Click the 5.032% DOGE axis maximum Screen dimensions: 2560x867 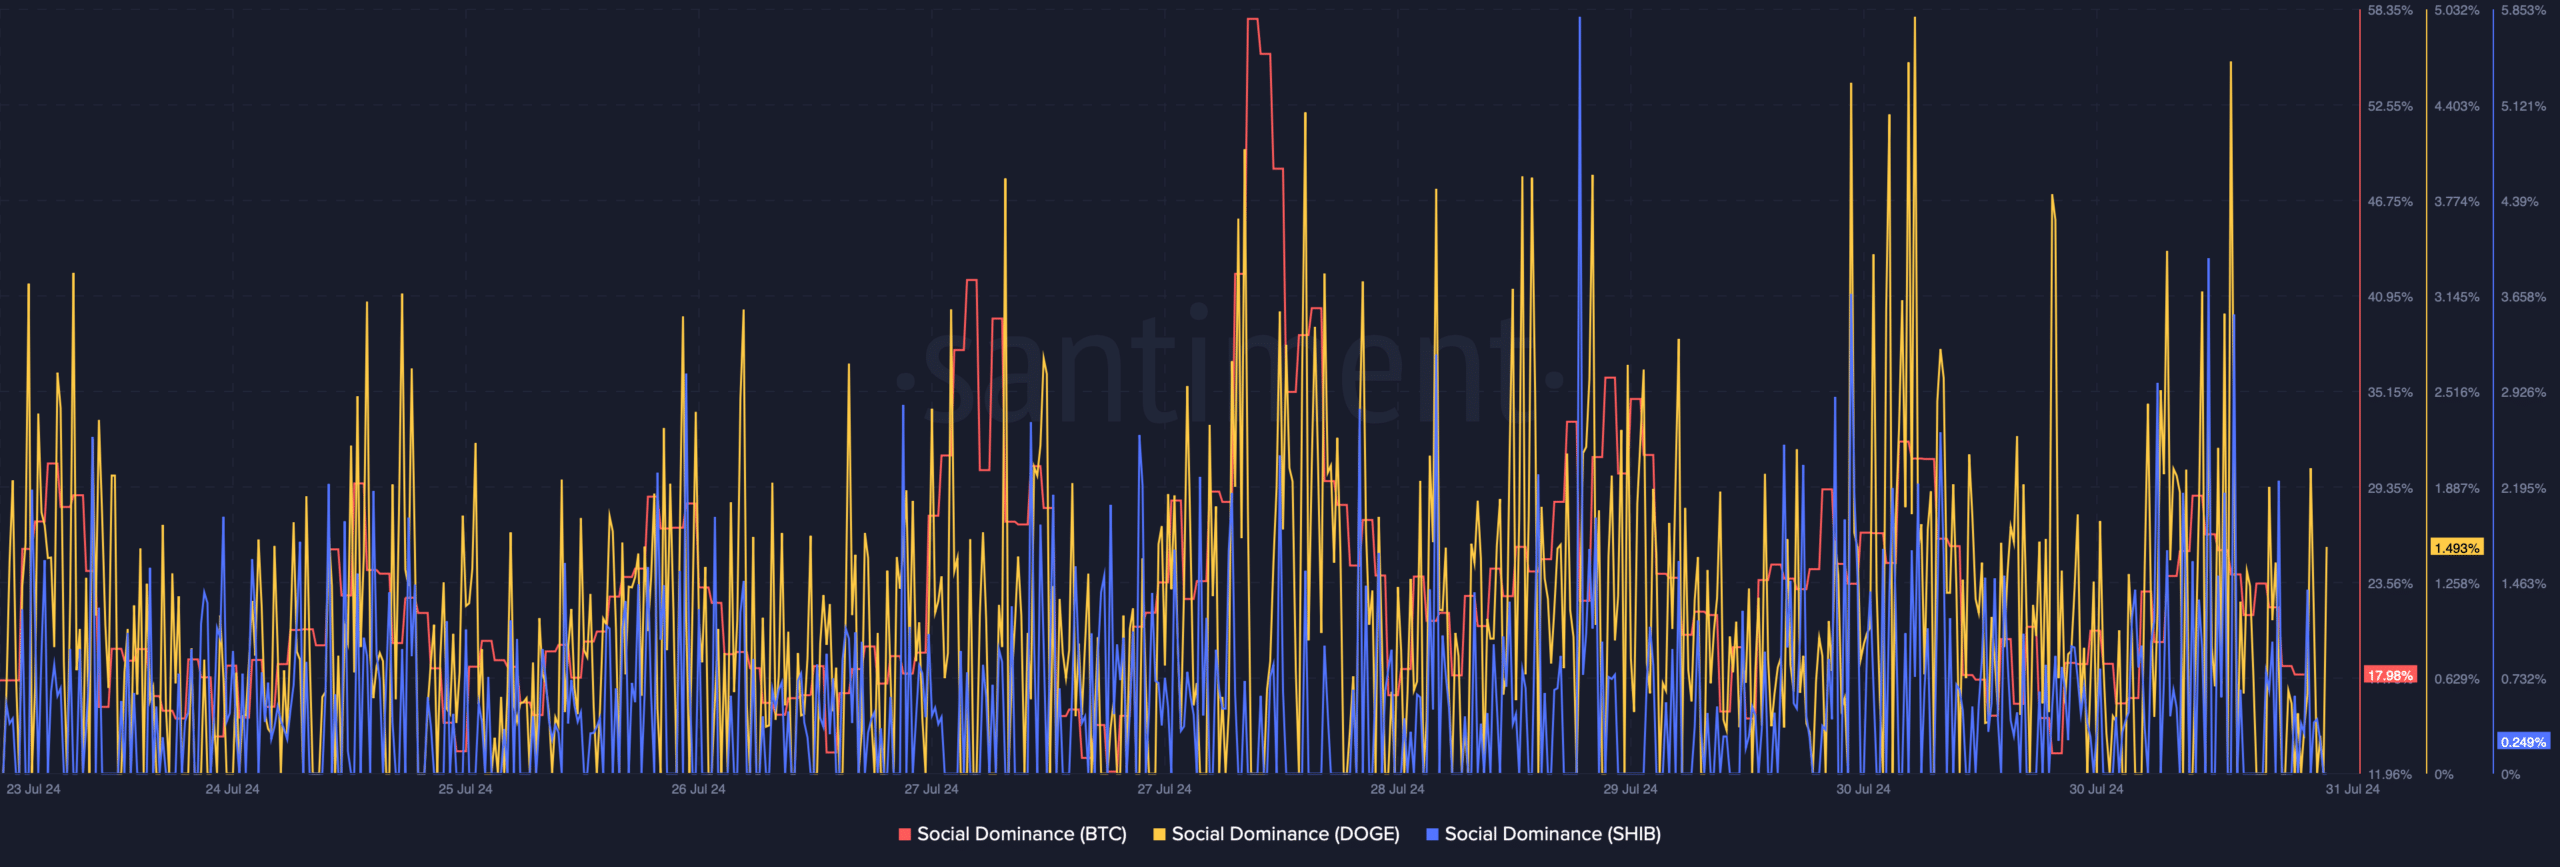point(2457,10)
